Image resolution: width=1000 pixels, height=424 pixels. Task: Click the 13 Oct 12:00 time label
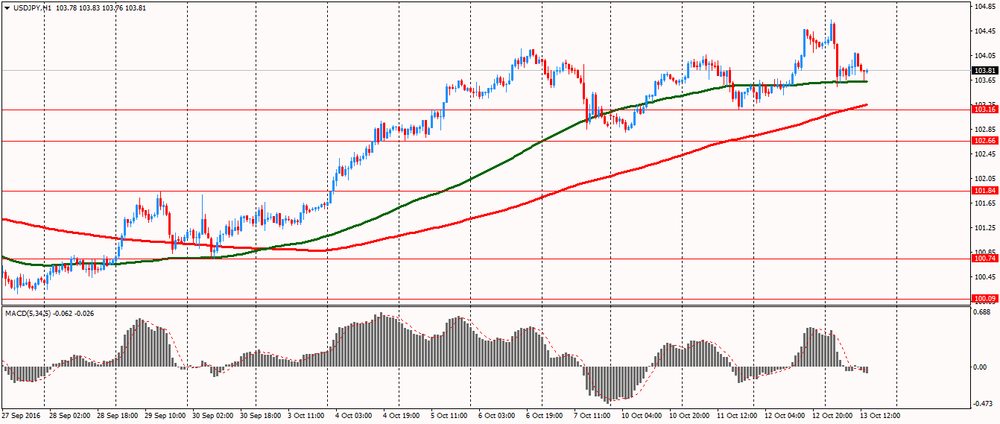coord(880,415)
